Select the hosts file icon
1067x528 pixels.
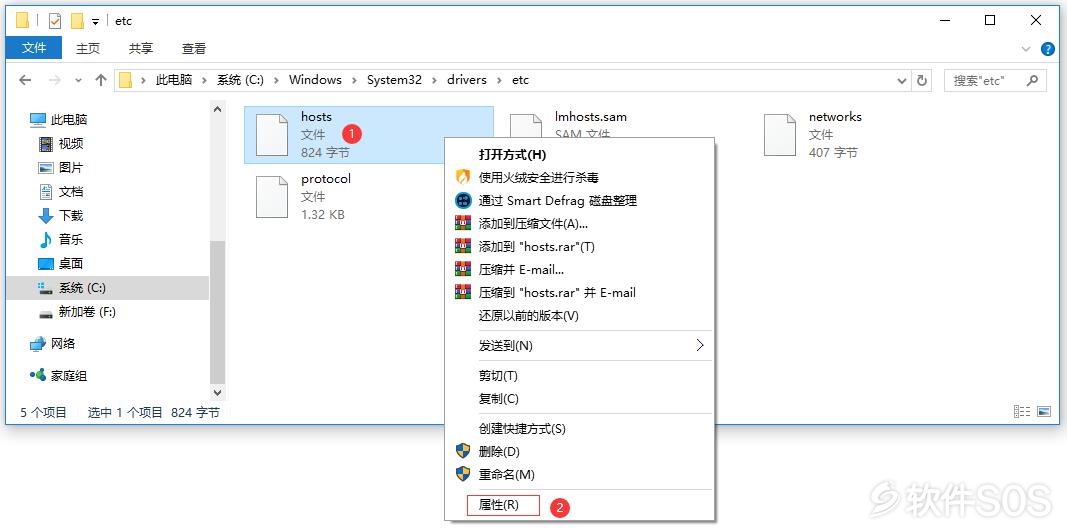(x=272, y=135)
